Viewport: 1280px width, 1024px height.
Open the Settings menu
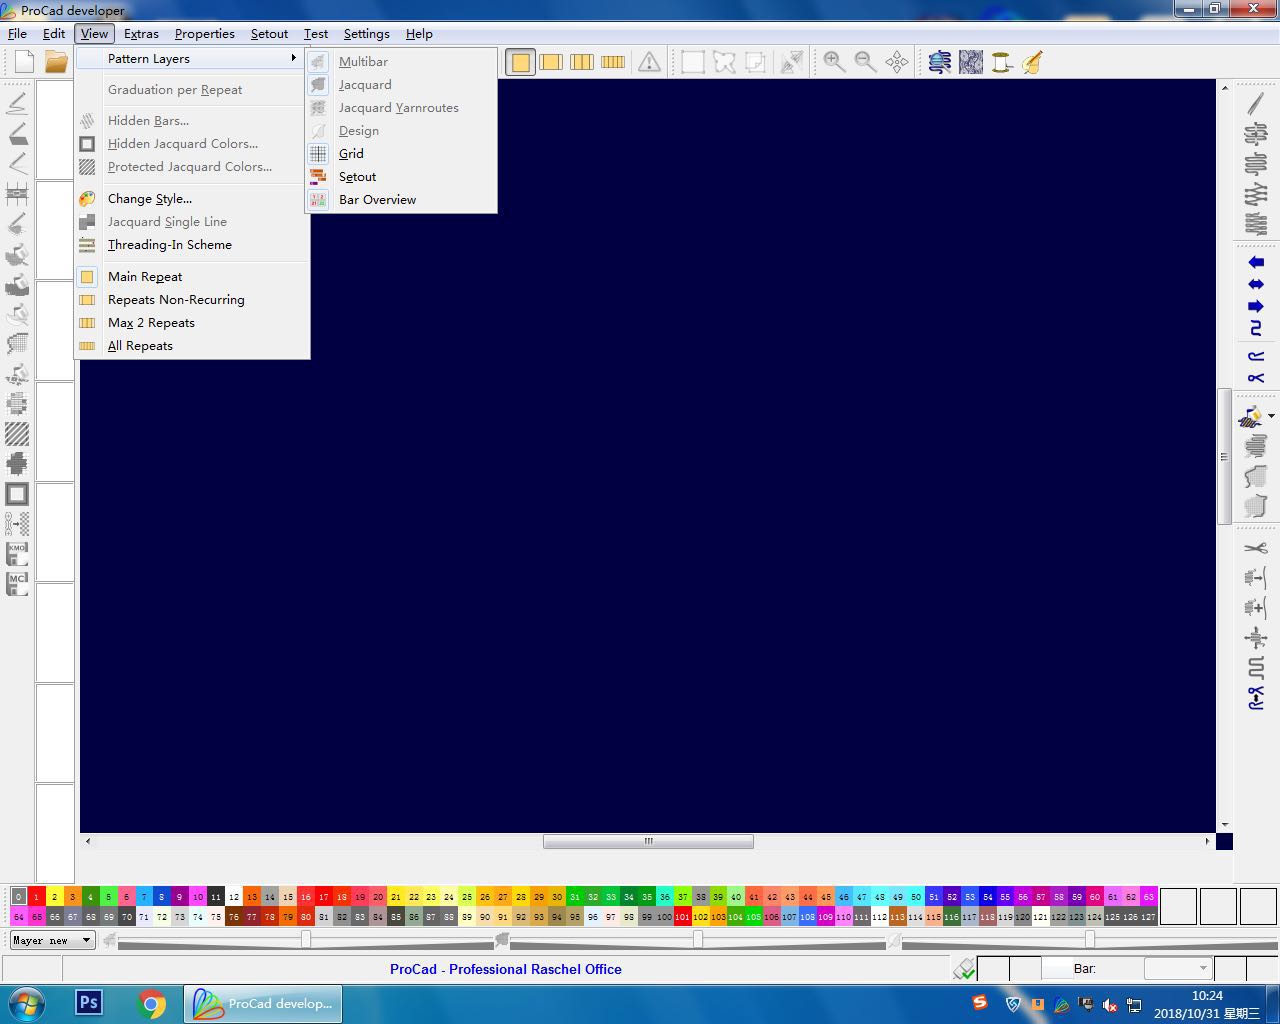pyautogui.click(x=366, y=34)
